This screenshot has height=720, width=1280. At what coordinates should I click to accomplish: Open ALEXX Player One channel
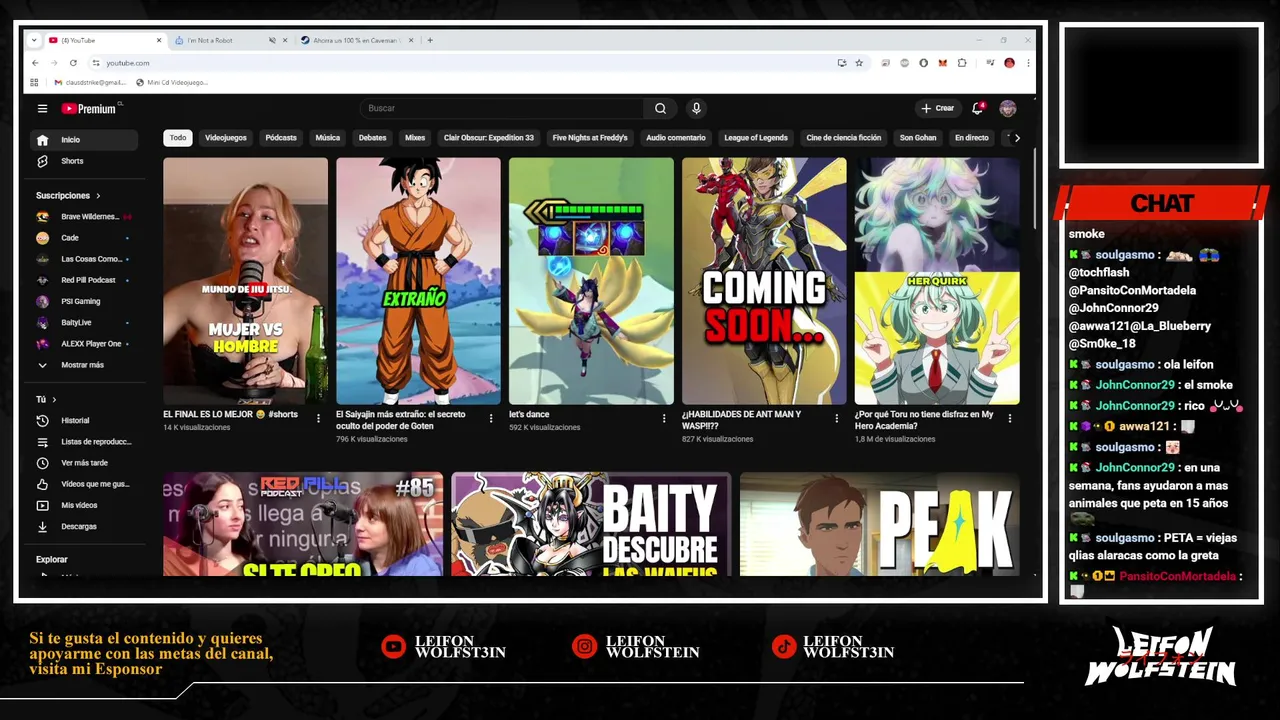pos(84,343)
